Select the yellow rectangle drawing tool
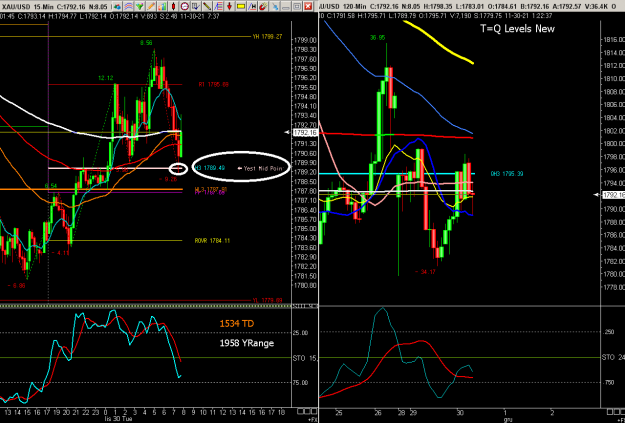625x423 pixels. click(x=240, y=6)
